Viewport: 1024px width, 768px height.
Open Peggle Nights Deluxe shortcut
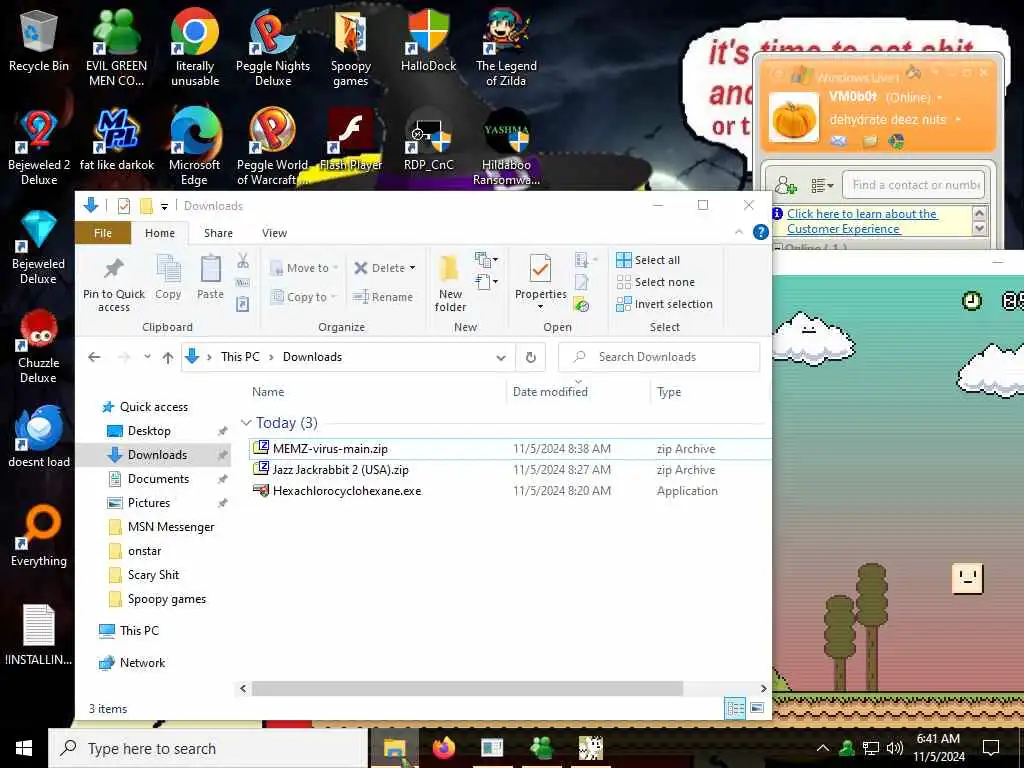[x=273, y=49]
